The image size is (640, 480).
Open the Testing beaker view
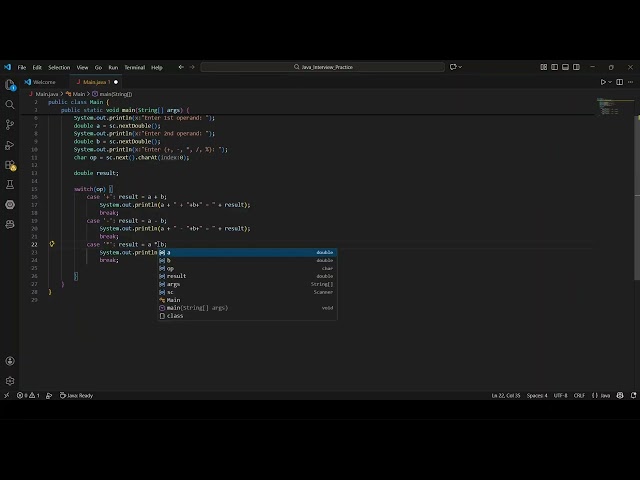point(10,184)
